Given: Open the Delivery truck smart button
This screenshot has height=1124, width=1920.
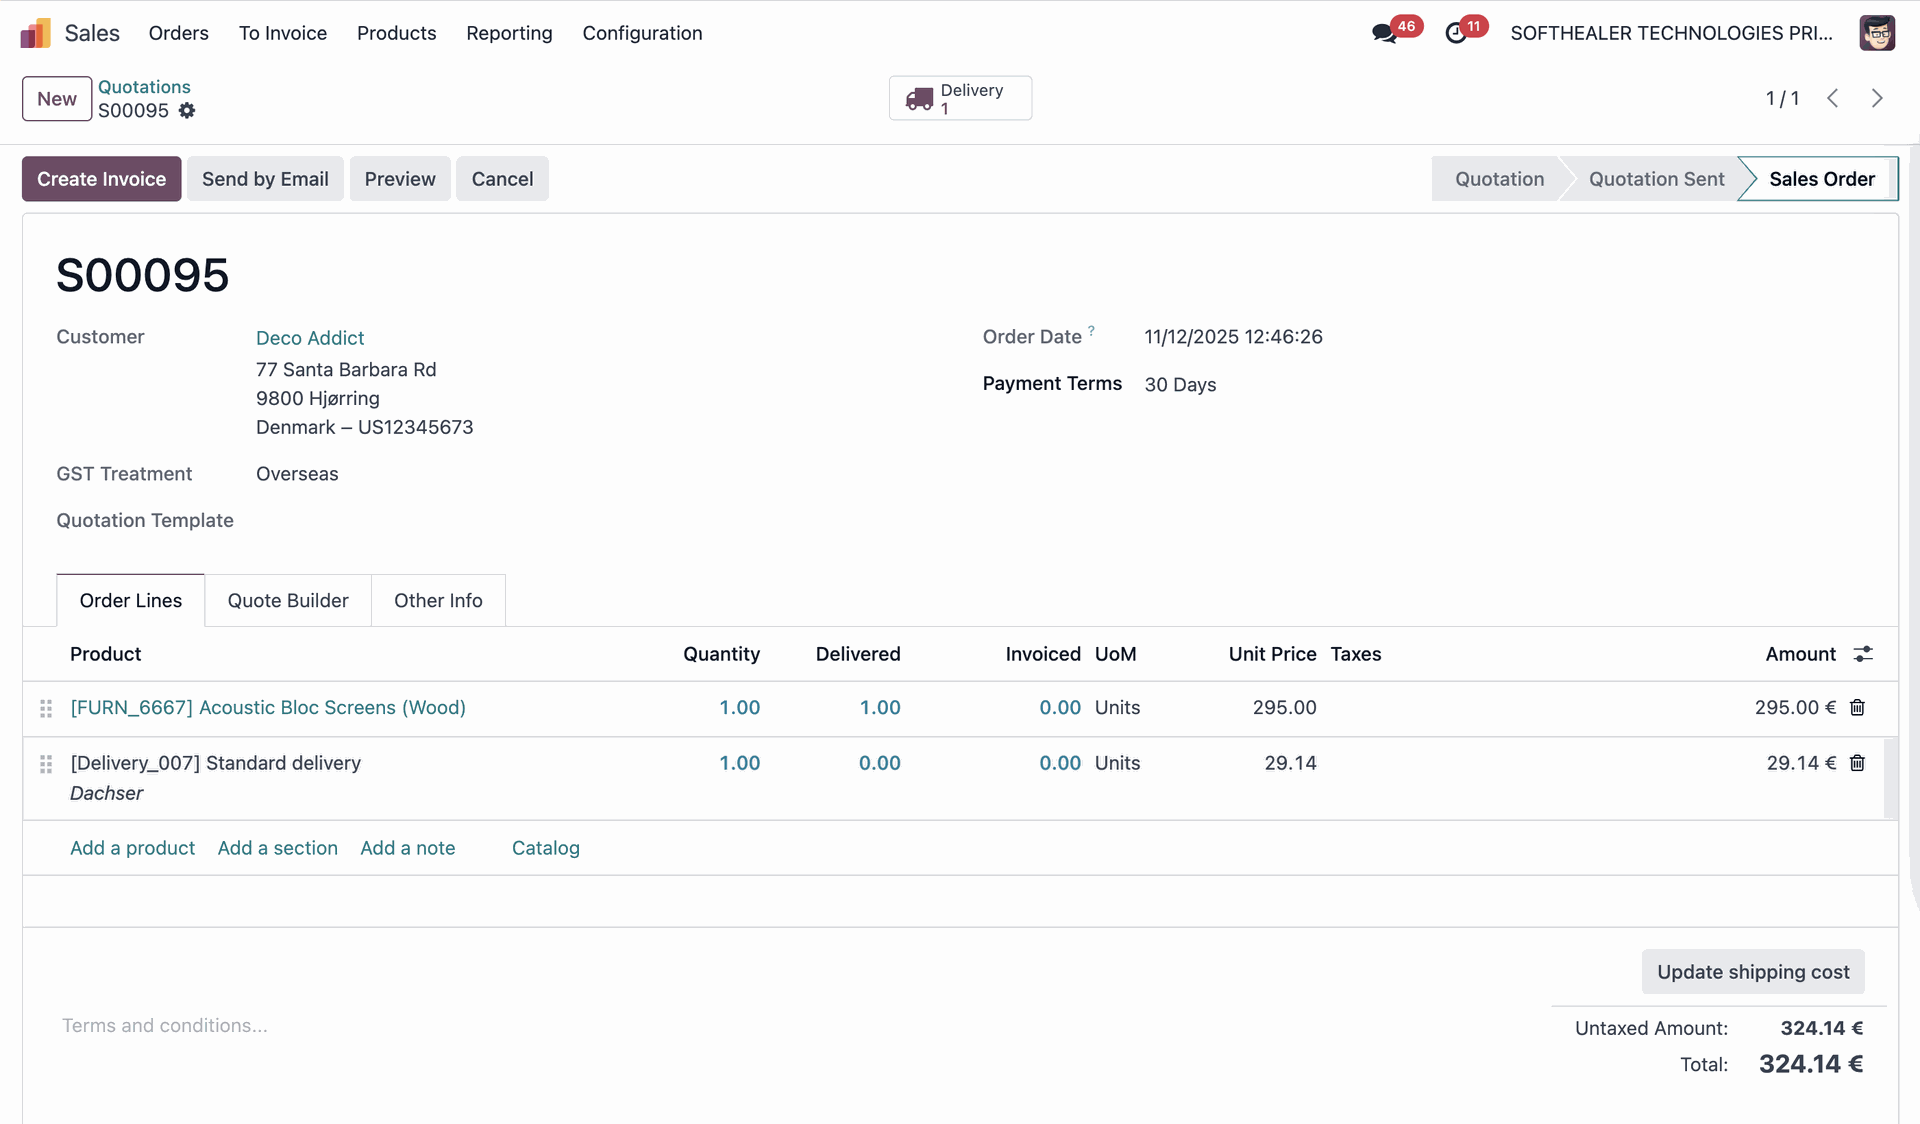Looking at the screenshot, I should tap(960, 98).
